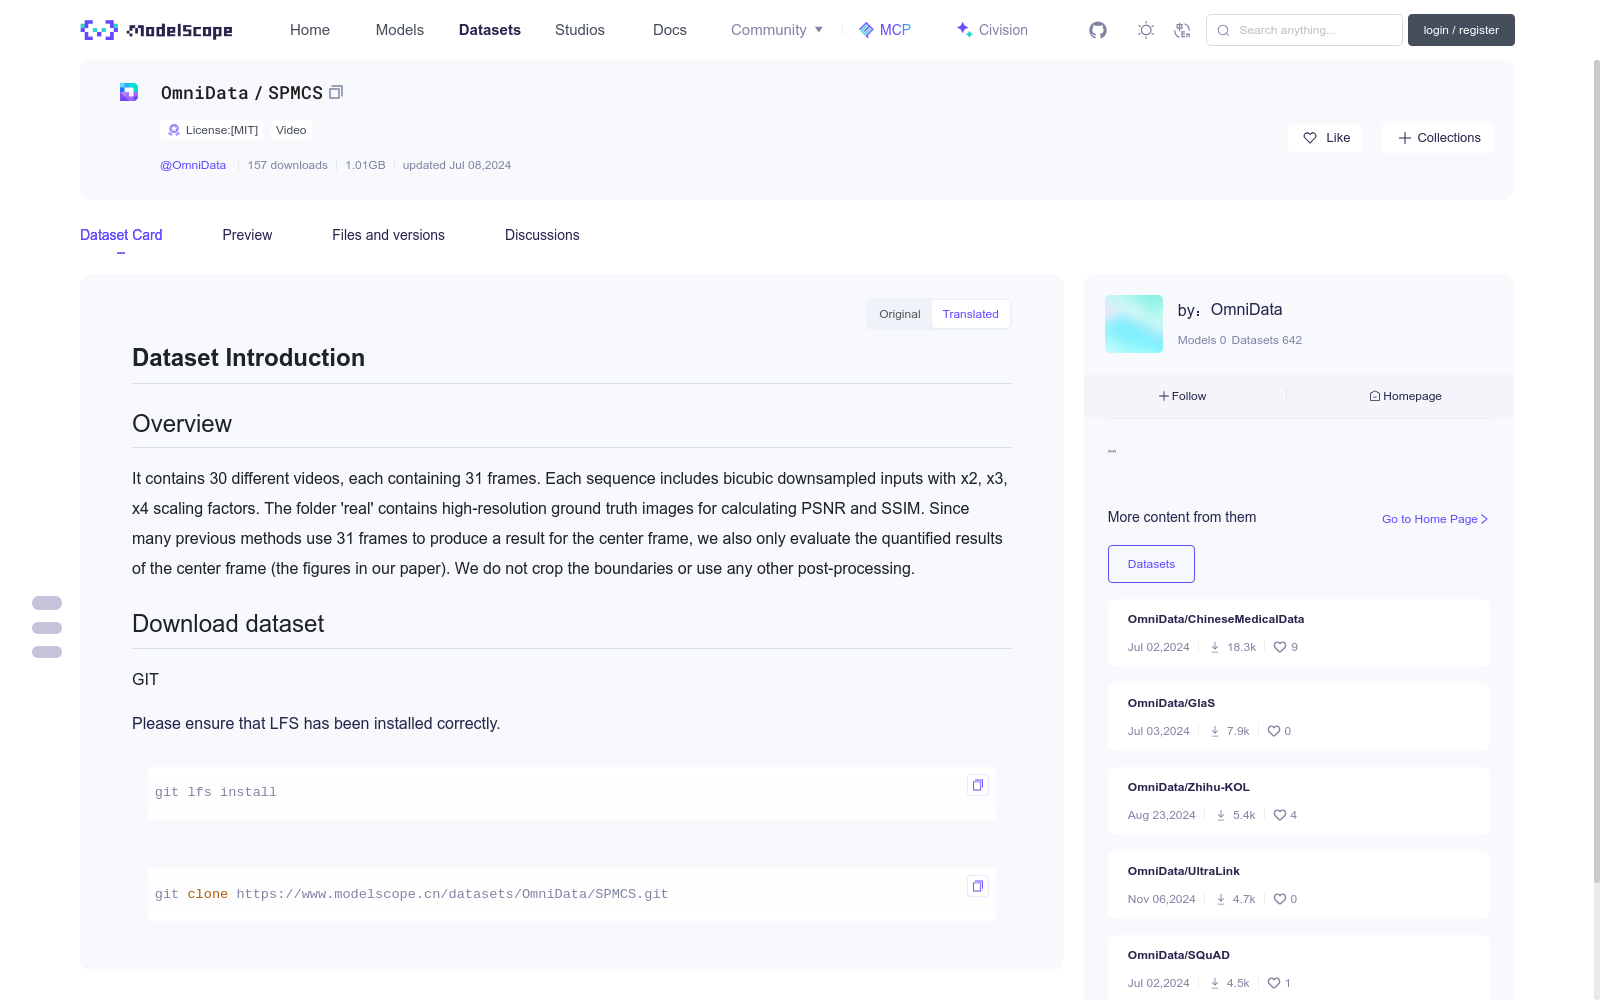1600x1000 pixels.
Task: Open the GitHub icon link
Action: [1098, 30]
